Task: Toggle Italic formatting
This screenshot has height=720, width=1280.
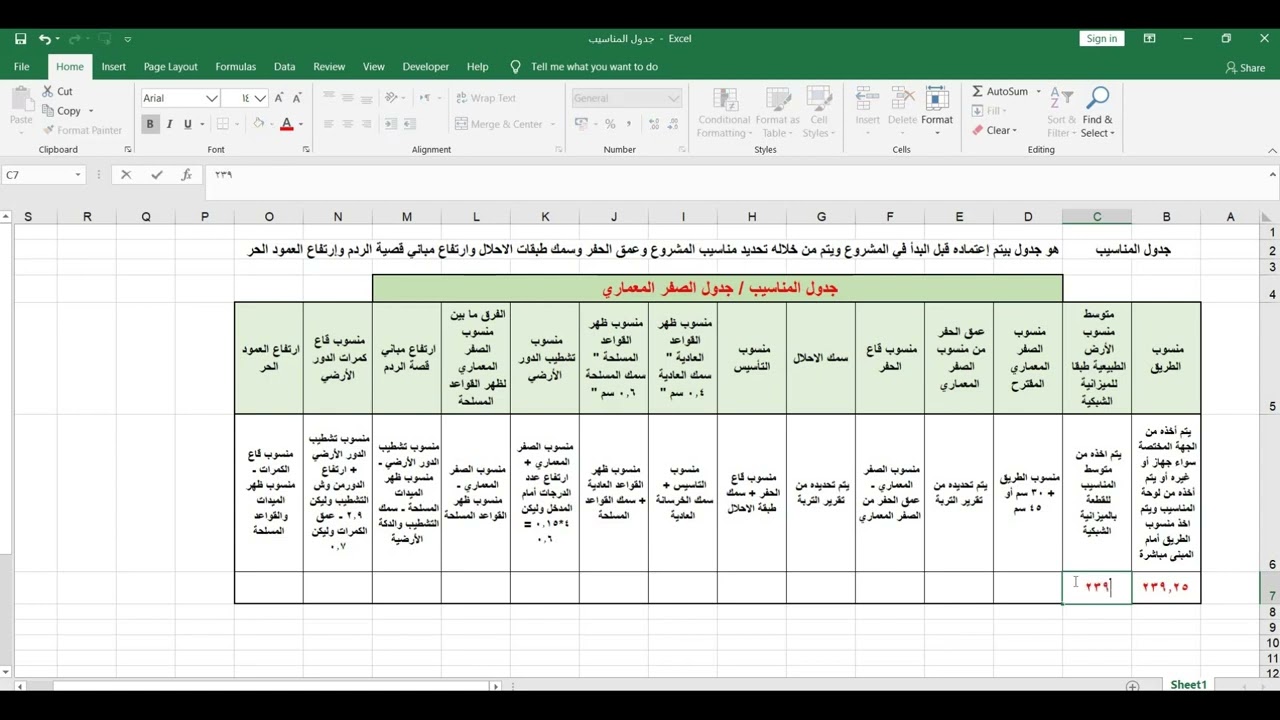Action: tap(169, 124)
